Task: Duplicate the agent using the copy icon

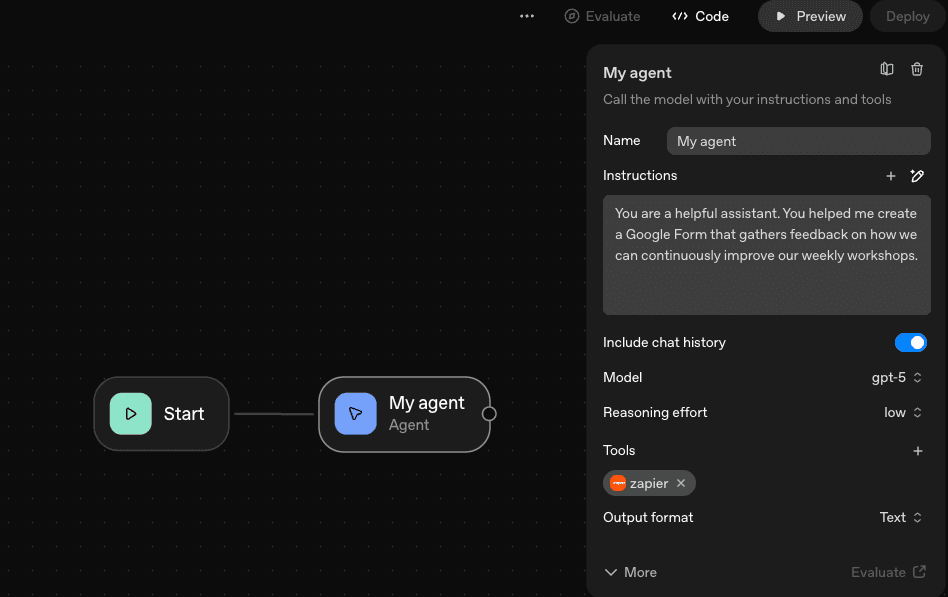Action: [886, 69]
